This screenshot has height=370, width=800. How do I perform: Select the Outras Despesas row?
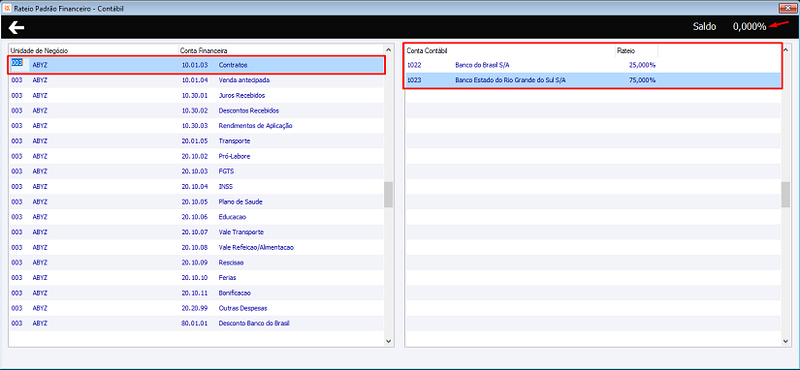point(196,308)
